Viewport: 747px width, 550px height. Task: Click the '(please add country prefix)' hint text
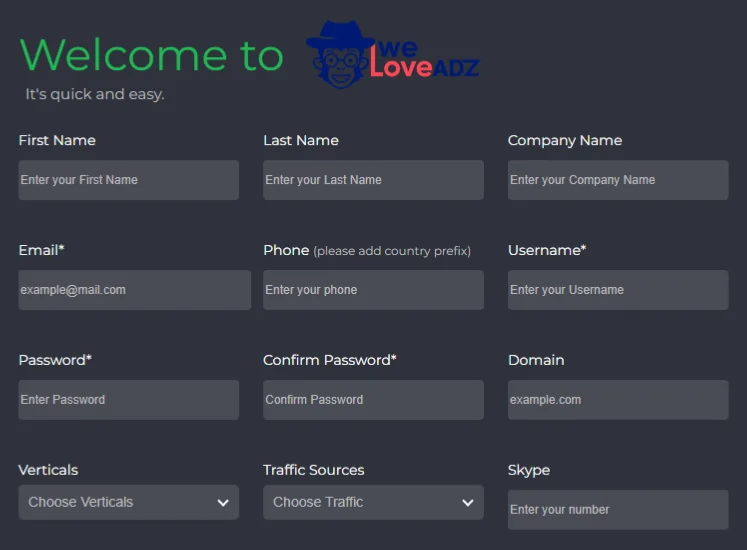pyautogui.click(x=392, y=251)
